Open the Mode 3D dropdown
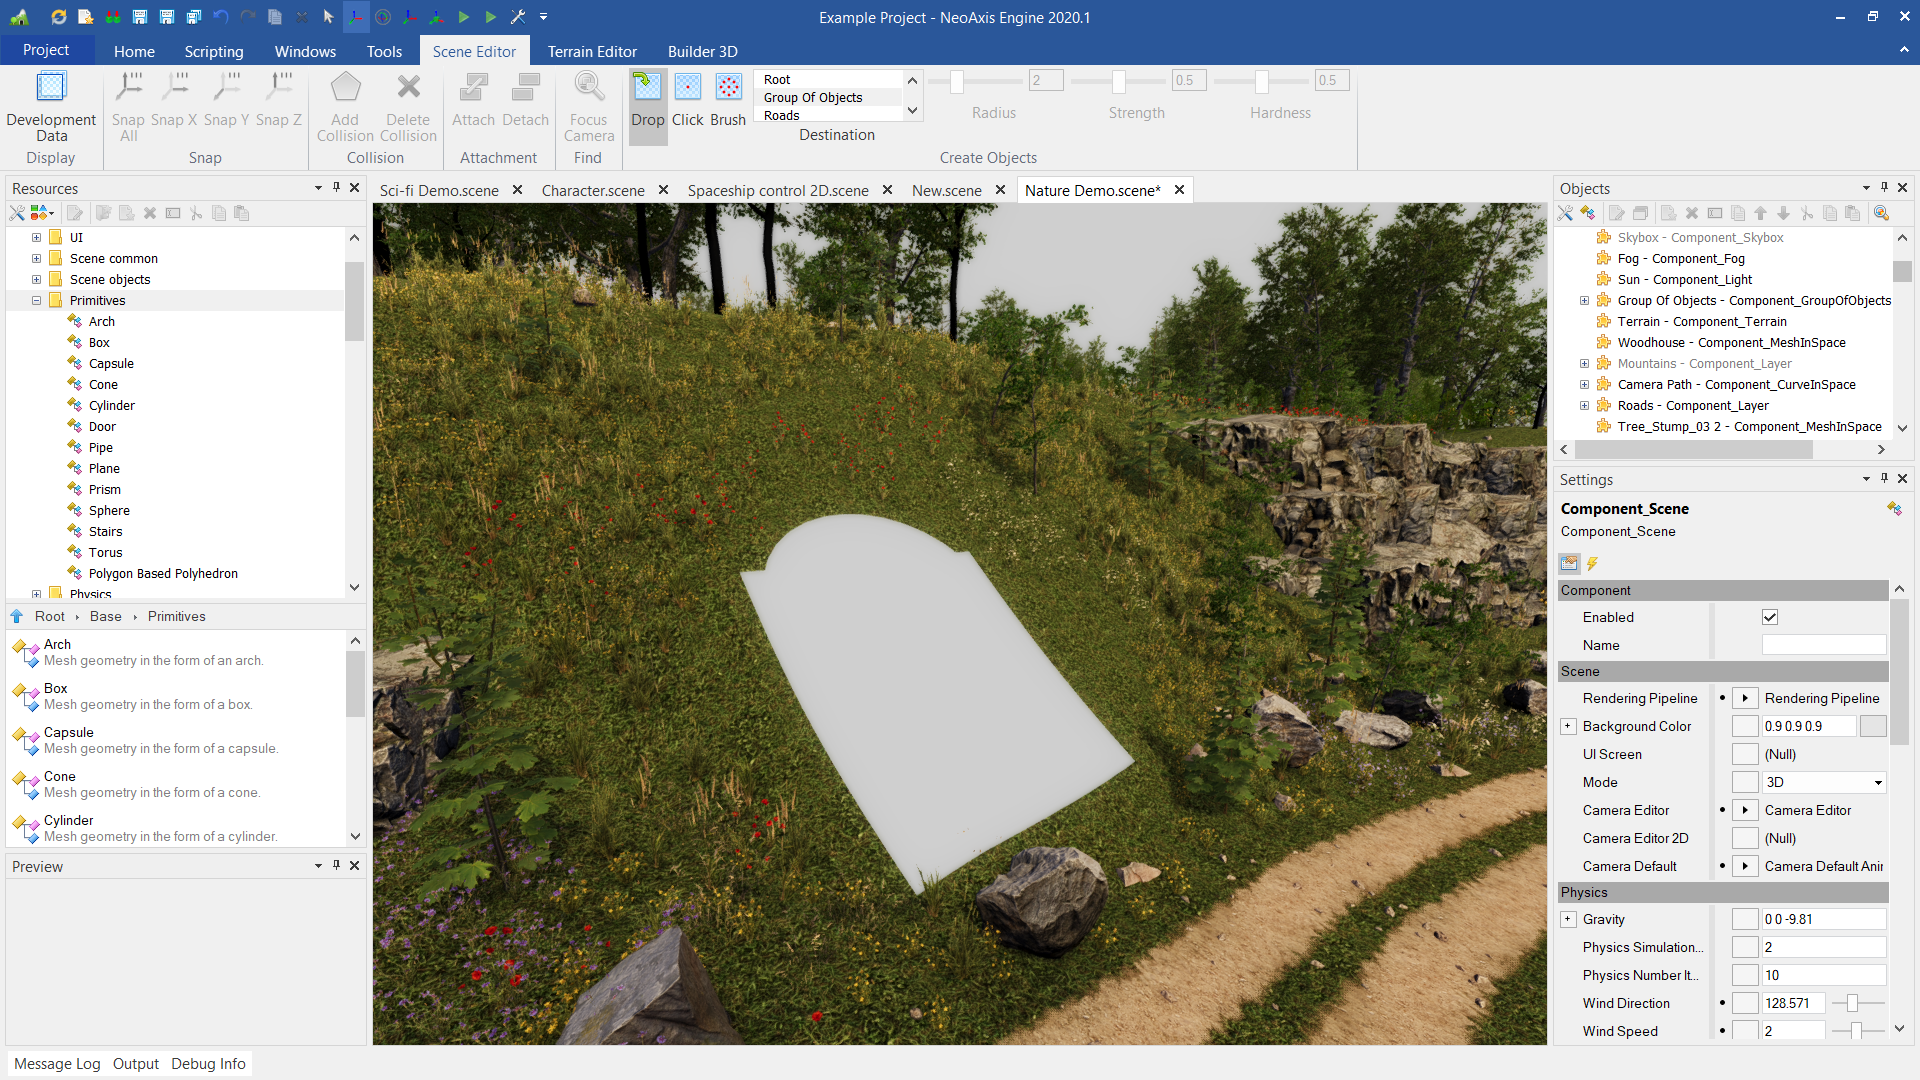 [1877, 783]
